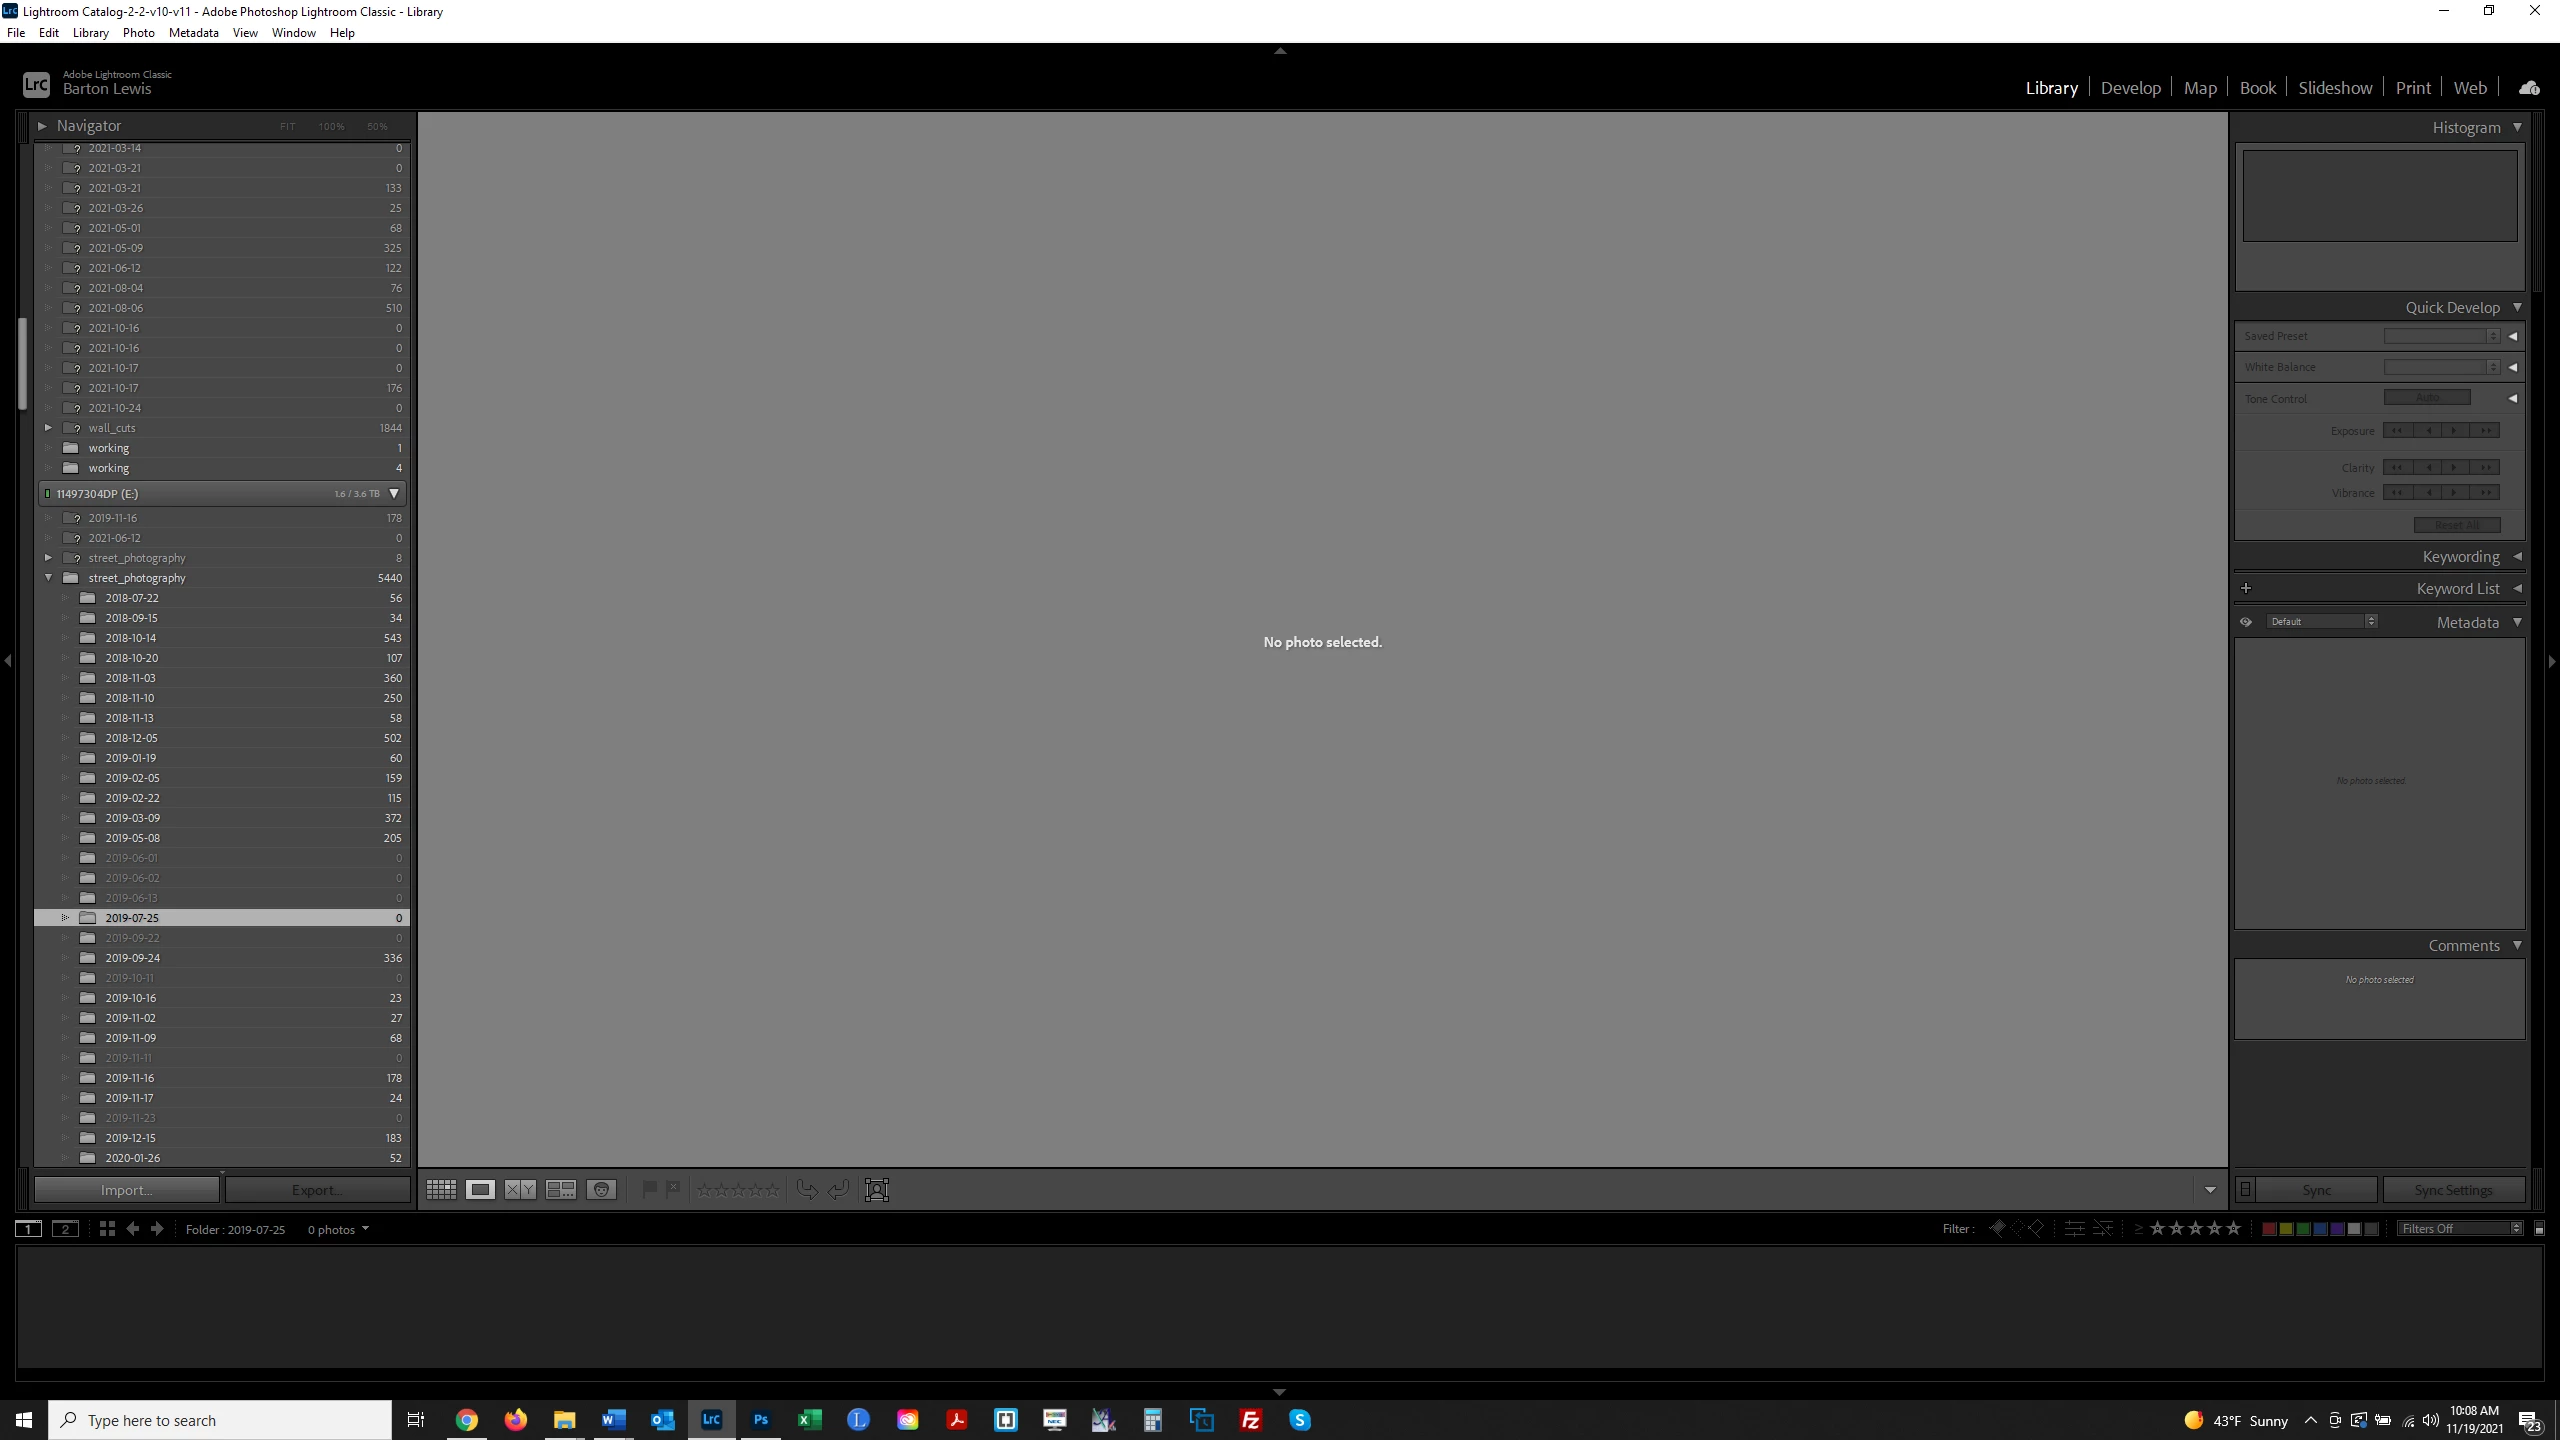The image size is (2560, 1440).
Task: Toggle the filter on/off switch
Action: [2539, 1229]
